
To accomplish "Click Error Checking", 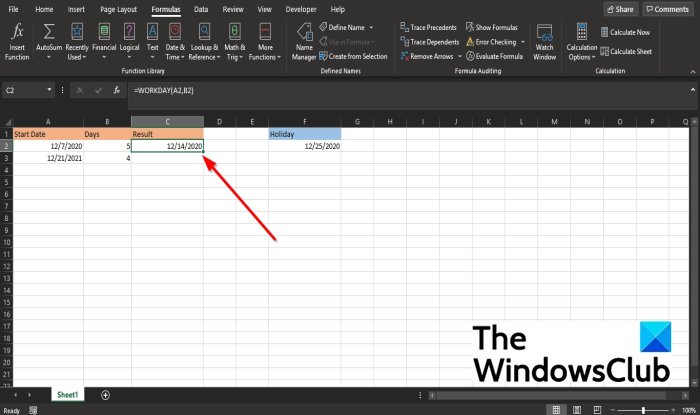I will pos(491,42).
